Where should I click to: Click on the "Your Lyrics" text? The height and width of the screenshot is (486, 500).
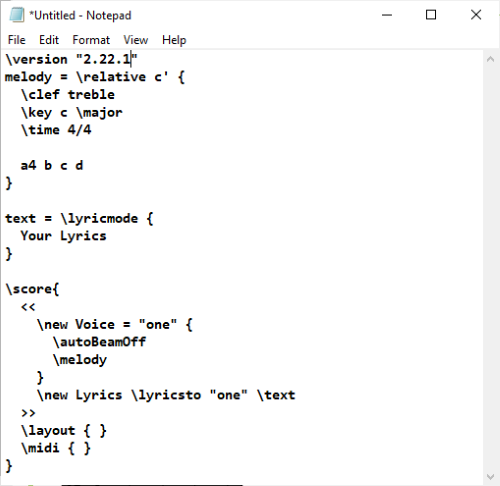click(63, 236)
